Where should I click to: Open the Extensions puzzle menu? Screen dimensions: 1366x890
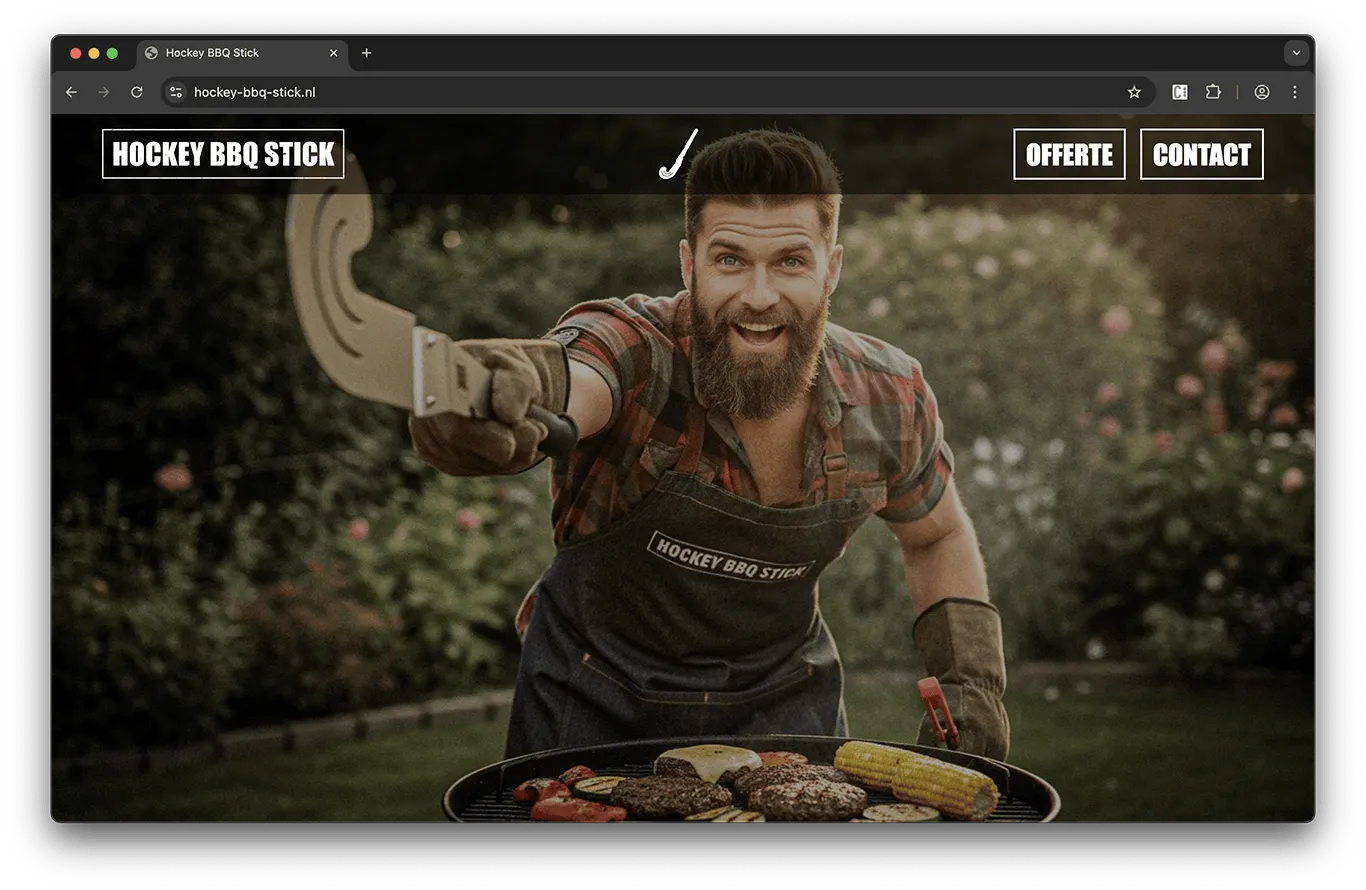pos(1213,92)
